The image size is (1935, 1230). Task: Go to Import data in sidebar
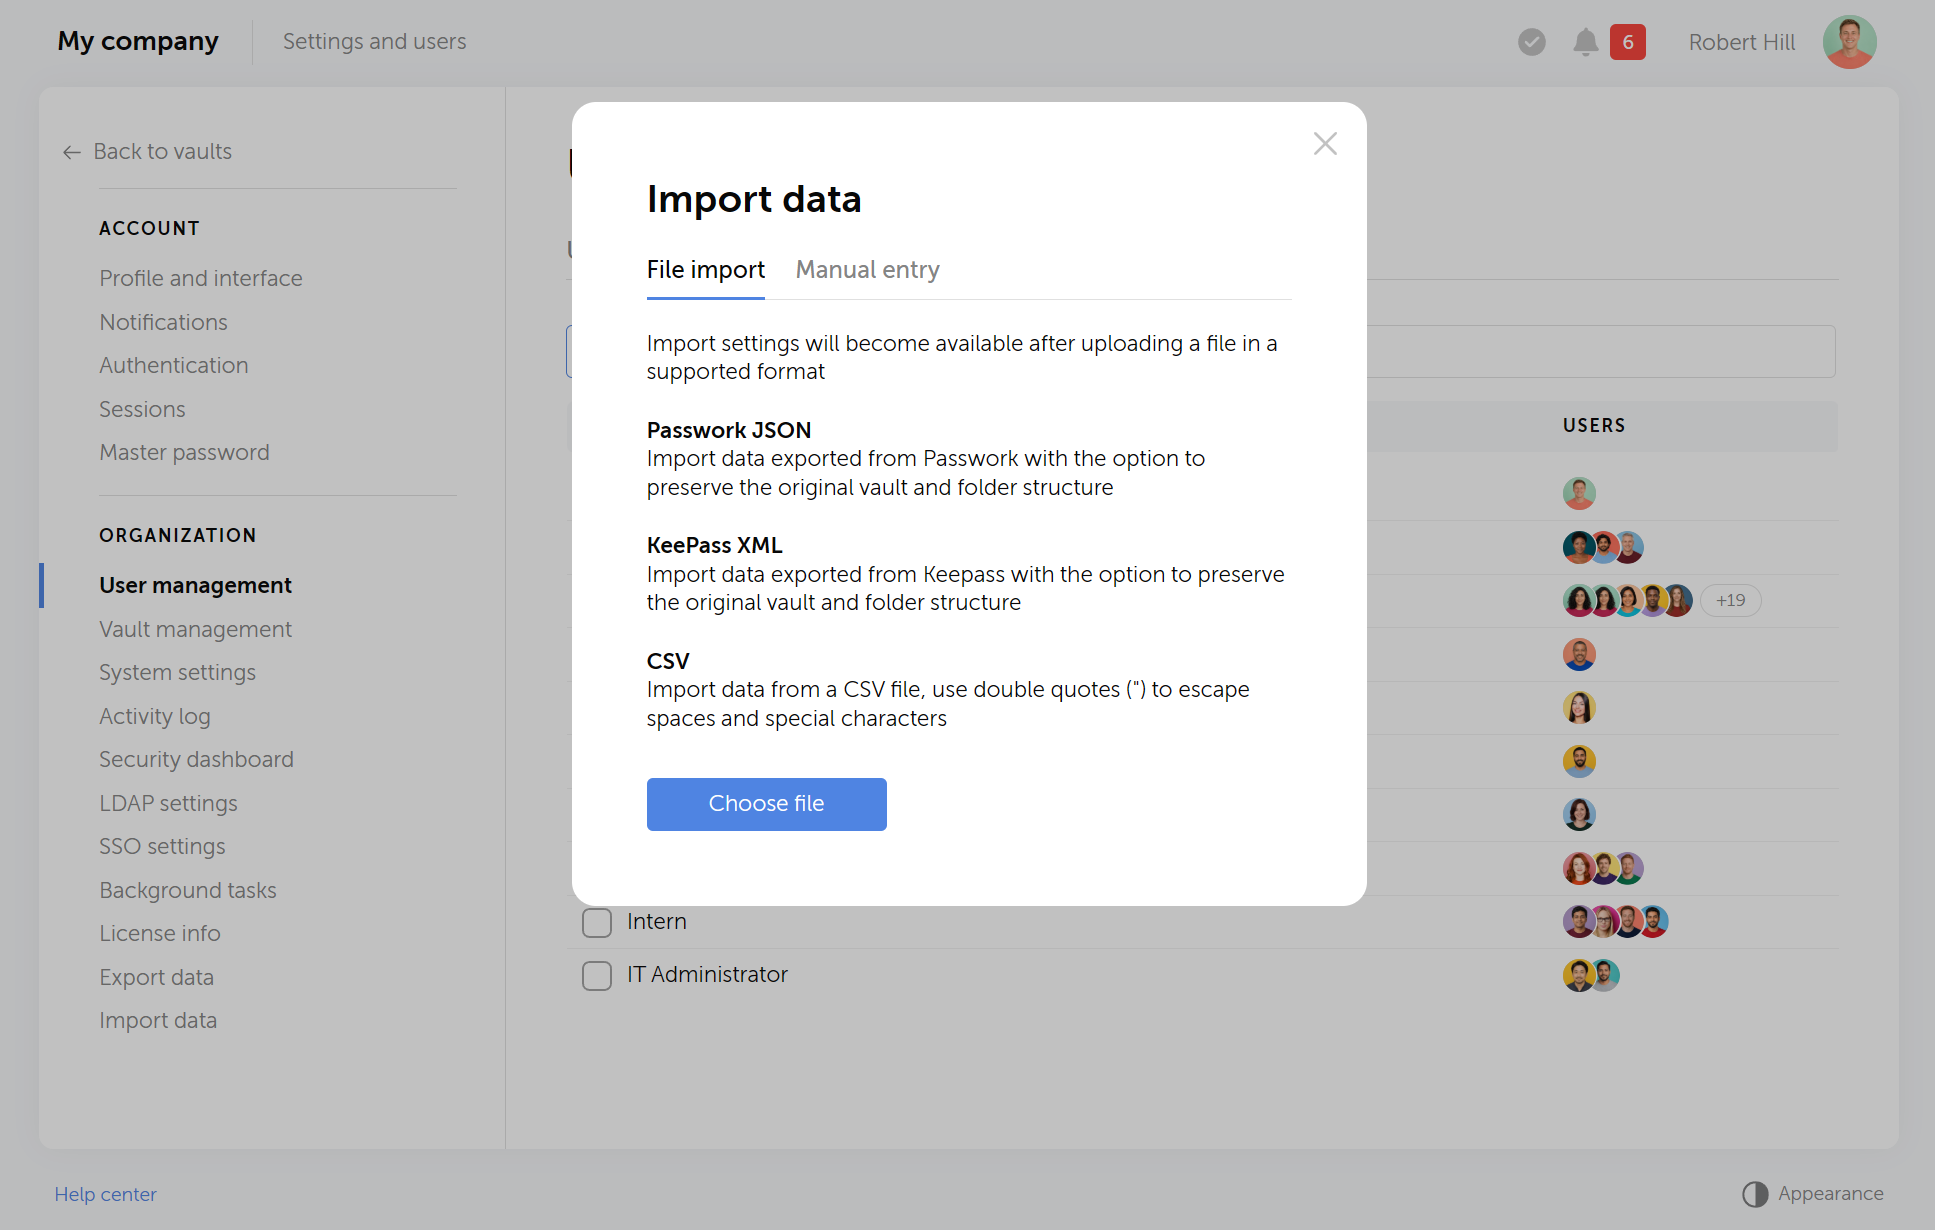click(x=158, y=1020)
